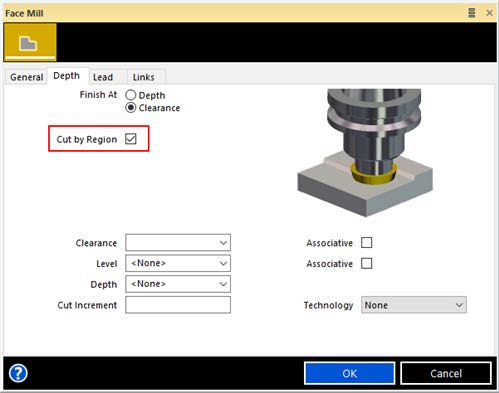This screenshot has height=393, width=499.
Task: Open the Links tab
Action: (144, 77)
